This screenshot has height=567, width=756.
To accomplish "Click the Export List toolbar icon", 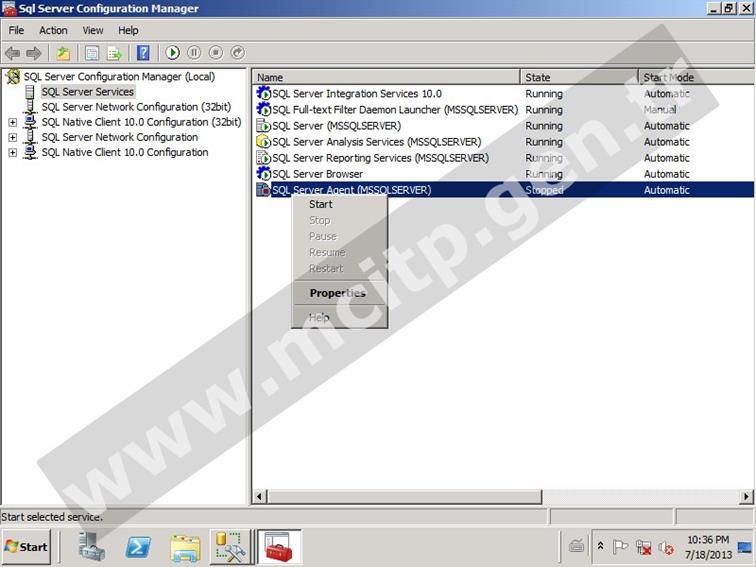I will coord(115,53).
